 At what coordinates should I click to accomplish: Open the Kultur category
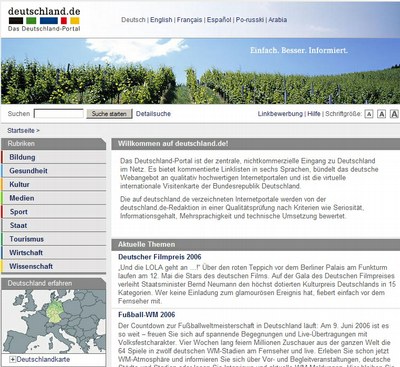click(x=54, y=185)
